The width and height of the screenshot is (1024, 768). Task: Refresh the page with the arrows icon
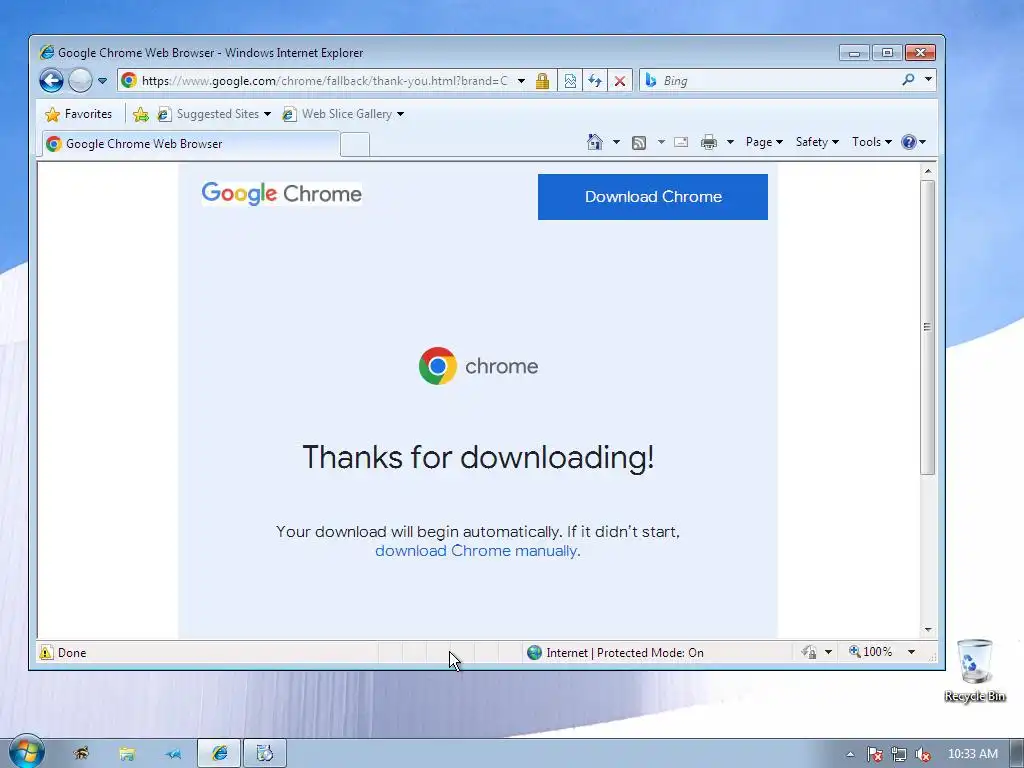point(595,81)
